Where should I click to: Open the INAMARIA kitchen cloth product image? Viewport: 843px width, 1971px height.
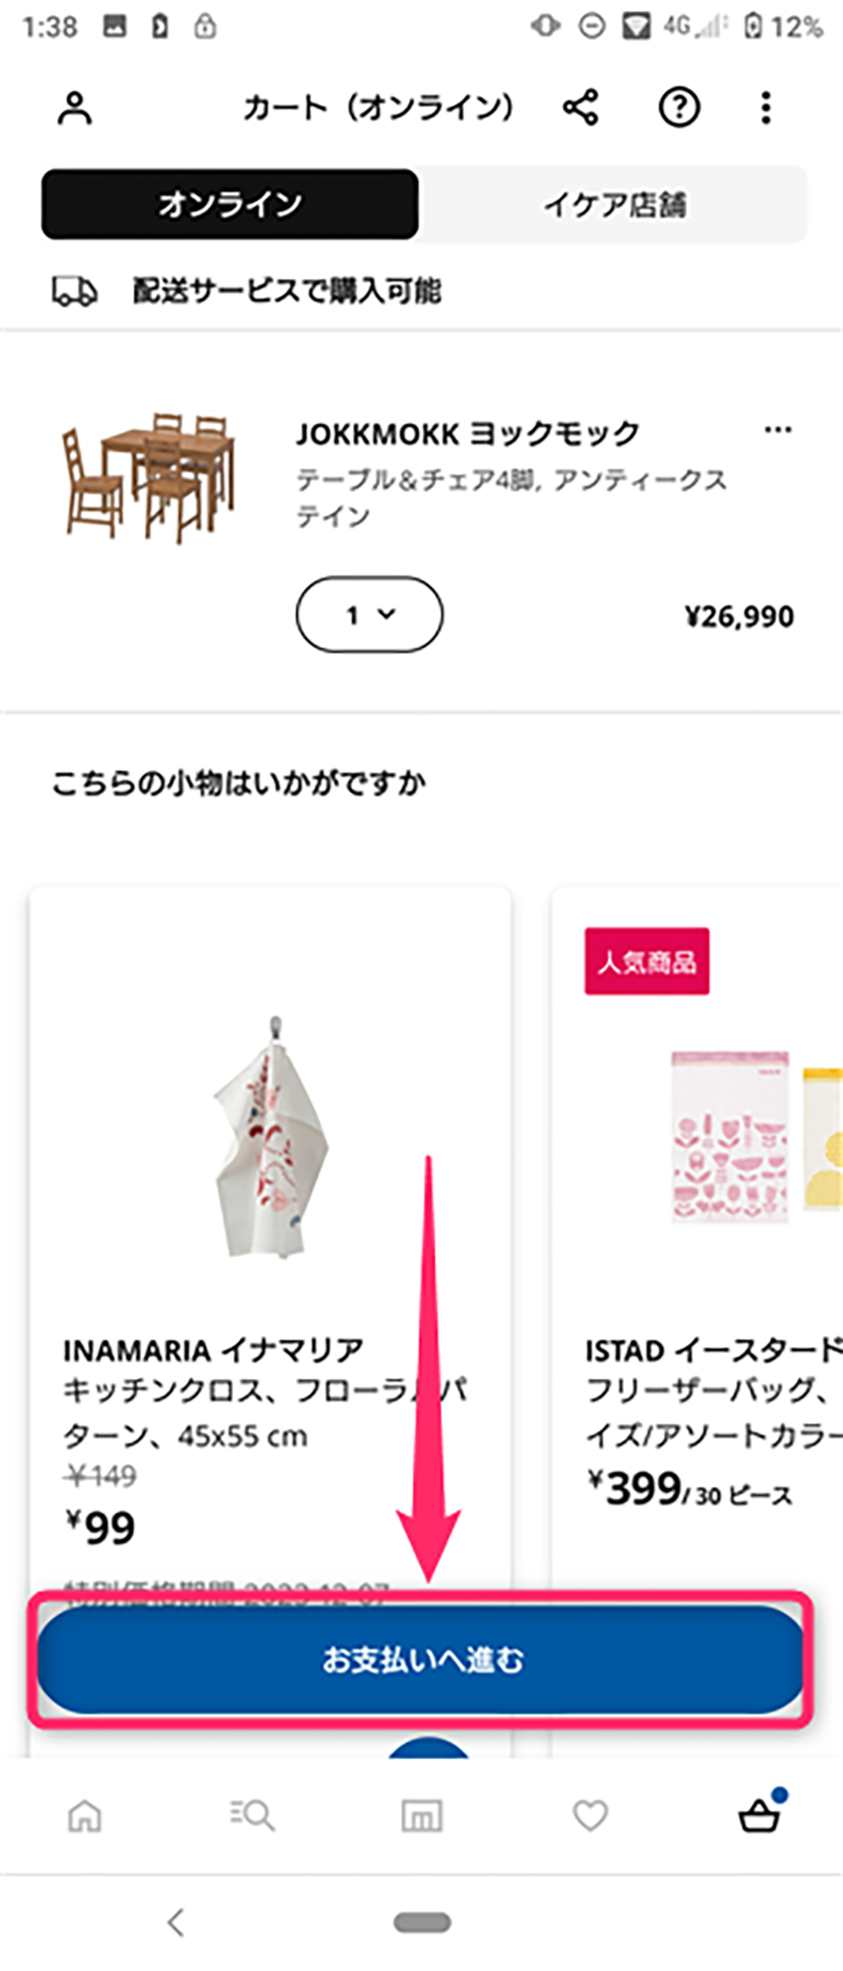click(270, 1135)
